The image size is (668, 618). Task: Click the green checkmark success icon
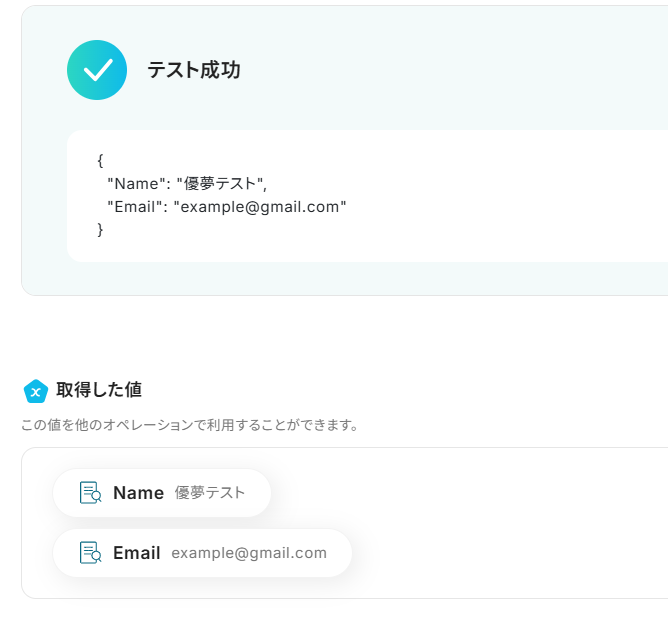pyautogui.click(x=97, y=70)
